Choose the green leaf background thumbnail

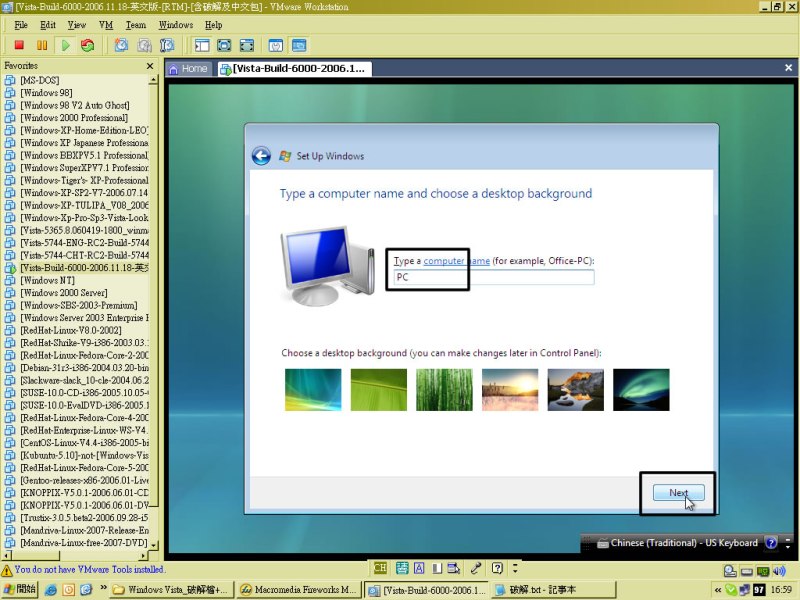tap(379, 390)
